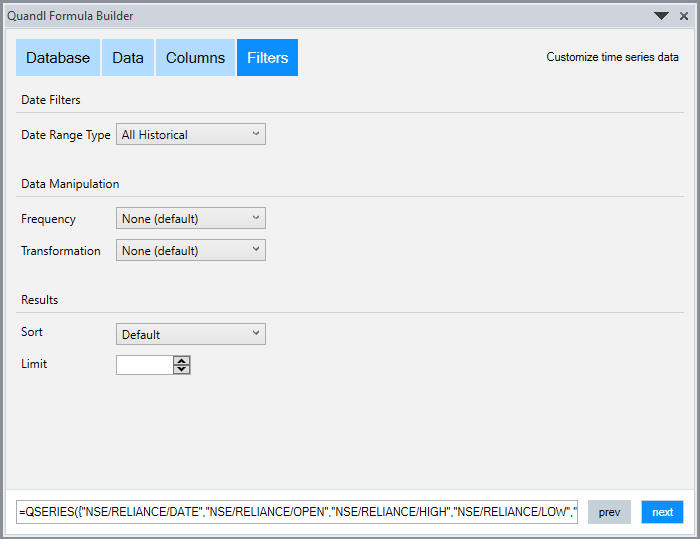Expand the Frequency dropdown

point(191,218)
